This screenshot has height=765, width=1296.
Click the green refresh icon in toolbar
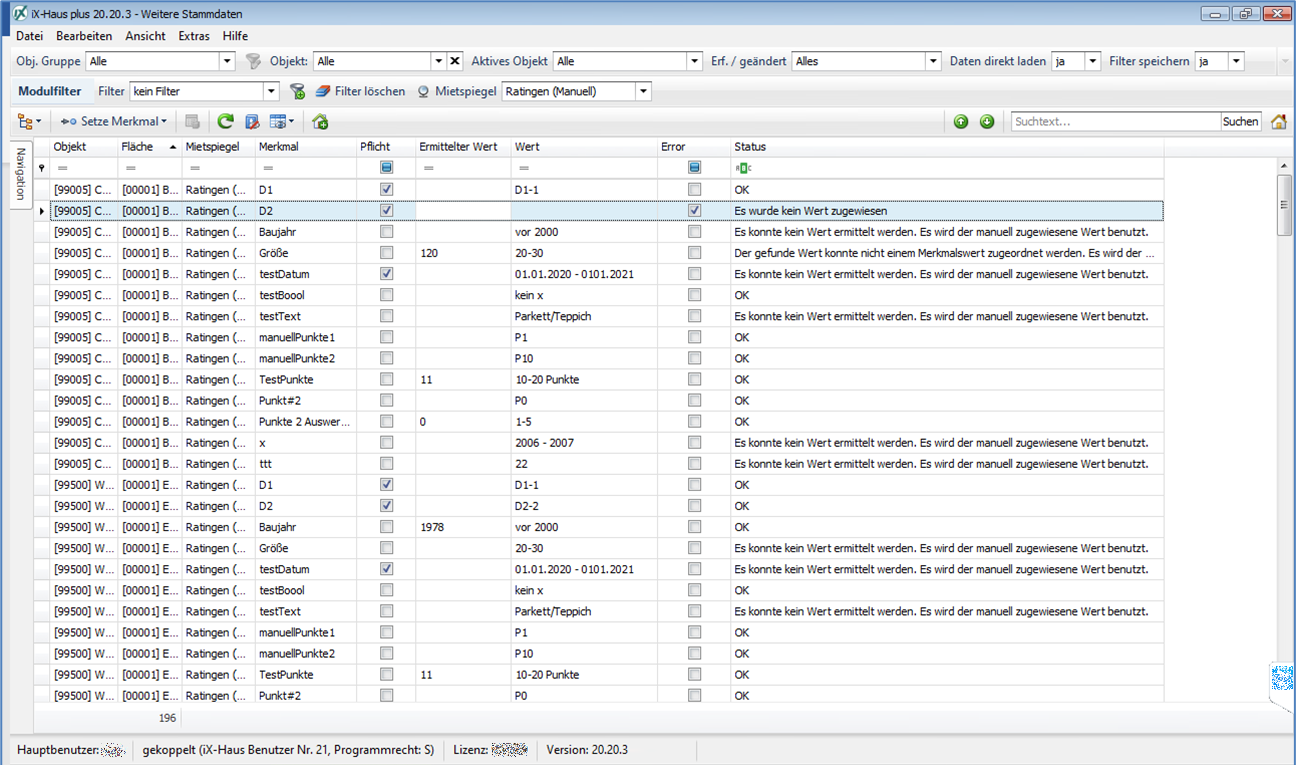pos(225,122)
